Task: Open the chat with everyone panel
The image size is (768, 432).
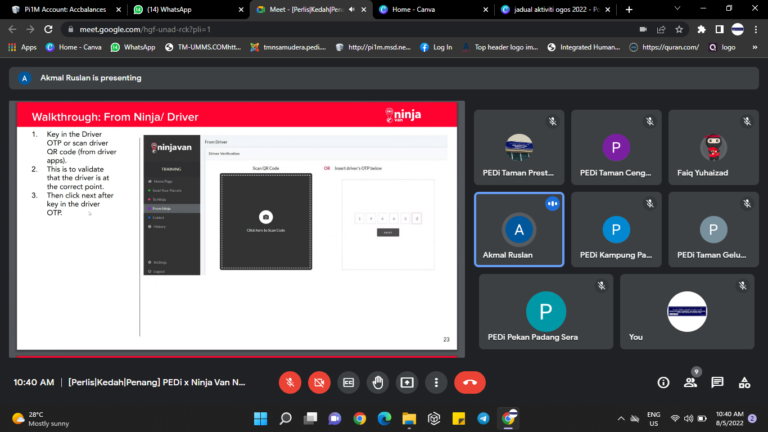Action: [x=717, y=383]
